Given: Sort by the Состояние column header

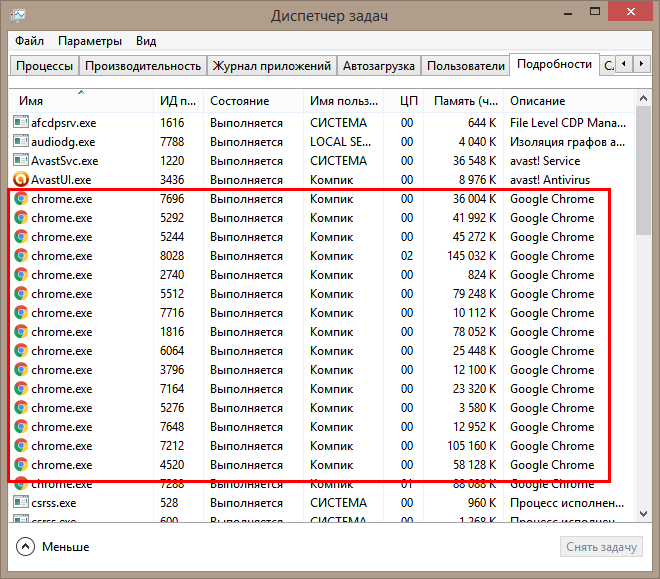Looking at the screenshot, I should [x=253, y=101].
